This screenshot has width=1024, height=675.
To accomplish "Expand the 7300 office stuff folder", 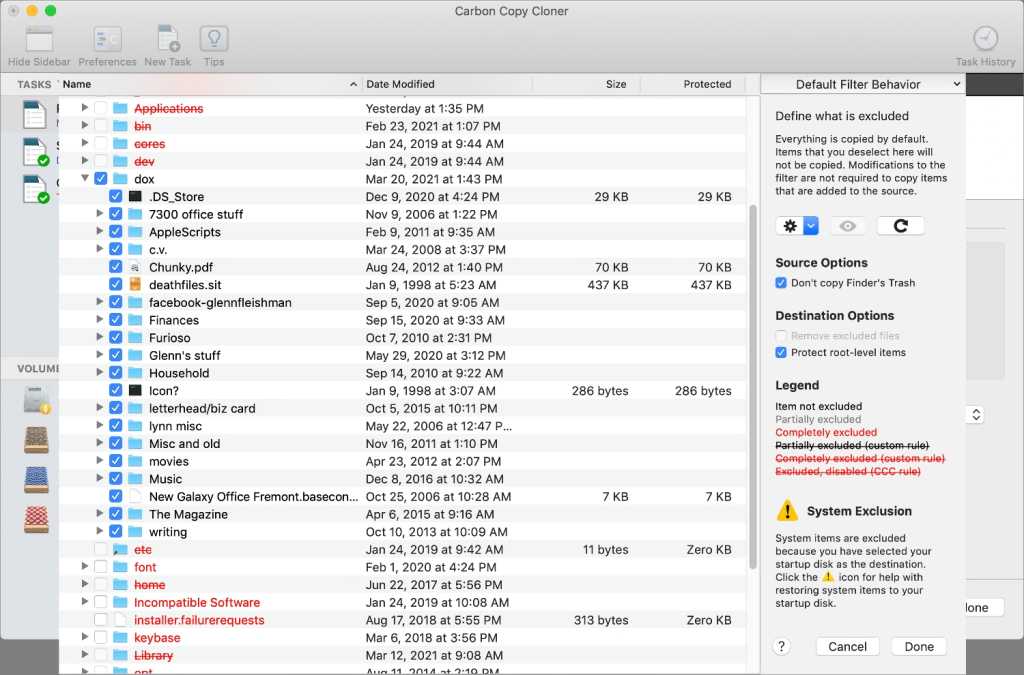I will [99, 213].
